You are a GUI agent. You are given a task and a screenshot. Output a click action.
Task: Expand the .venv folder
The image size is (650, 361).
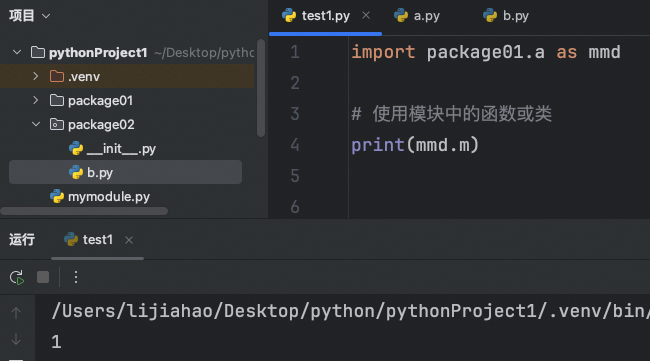(36, 76)
